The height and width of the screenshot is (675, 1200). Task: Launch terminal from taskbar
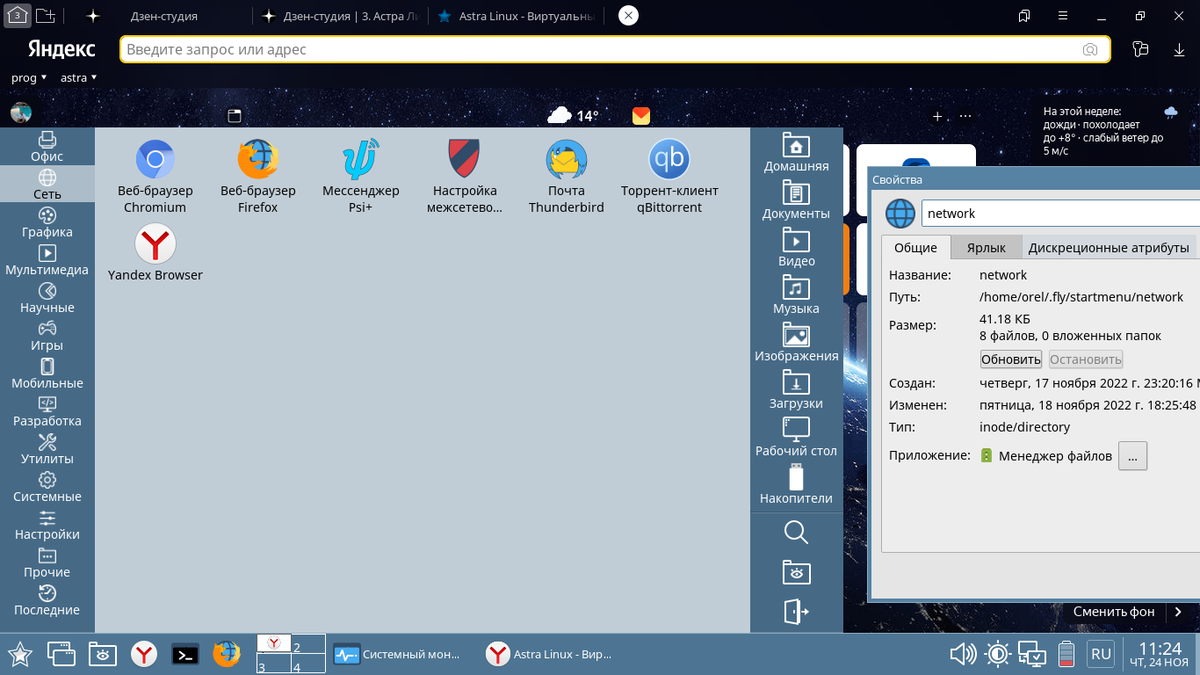[x=185, y=655]
